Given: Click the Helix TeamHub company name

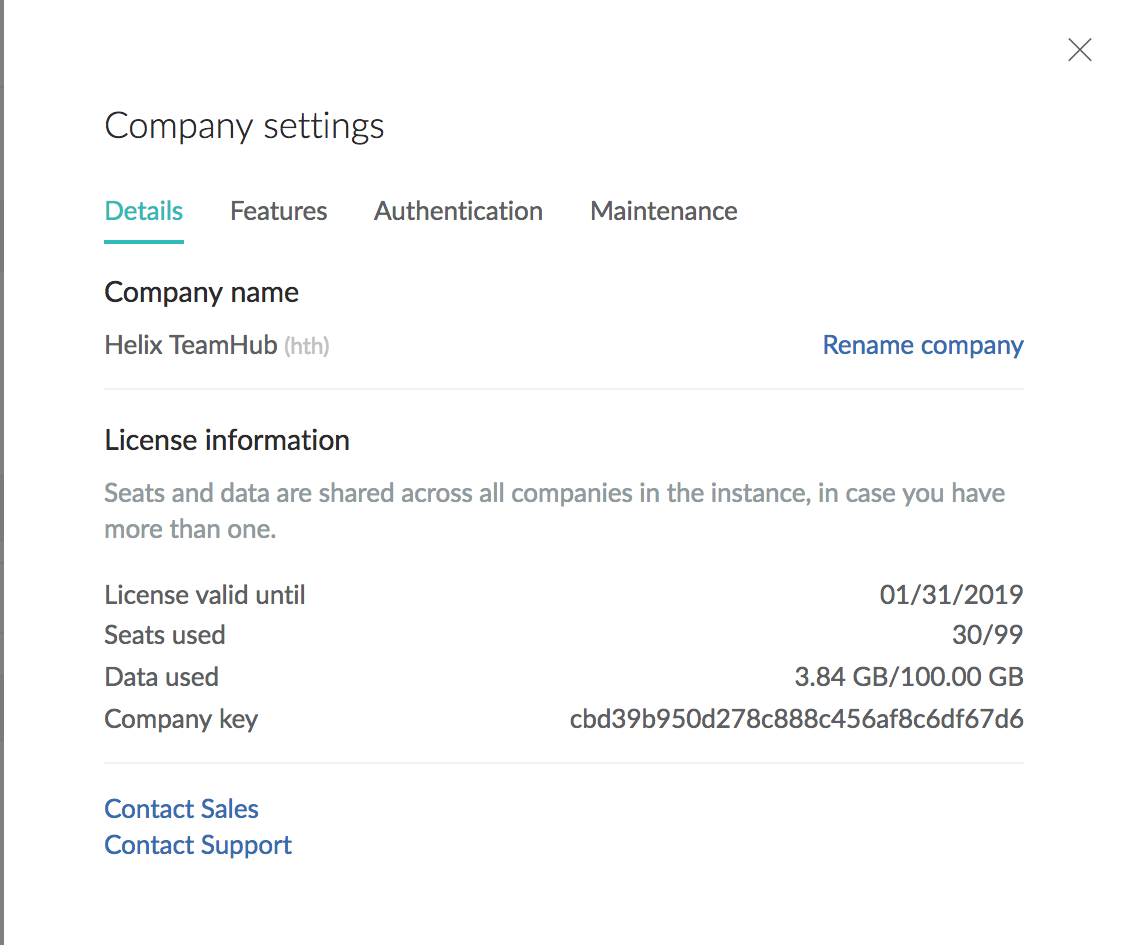Looking at the screenshot, I should [x=190, y=344].
